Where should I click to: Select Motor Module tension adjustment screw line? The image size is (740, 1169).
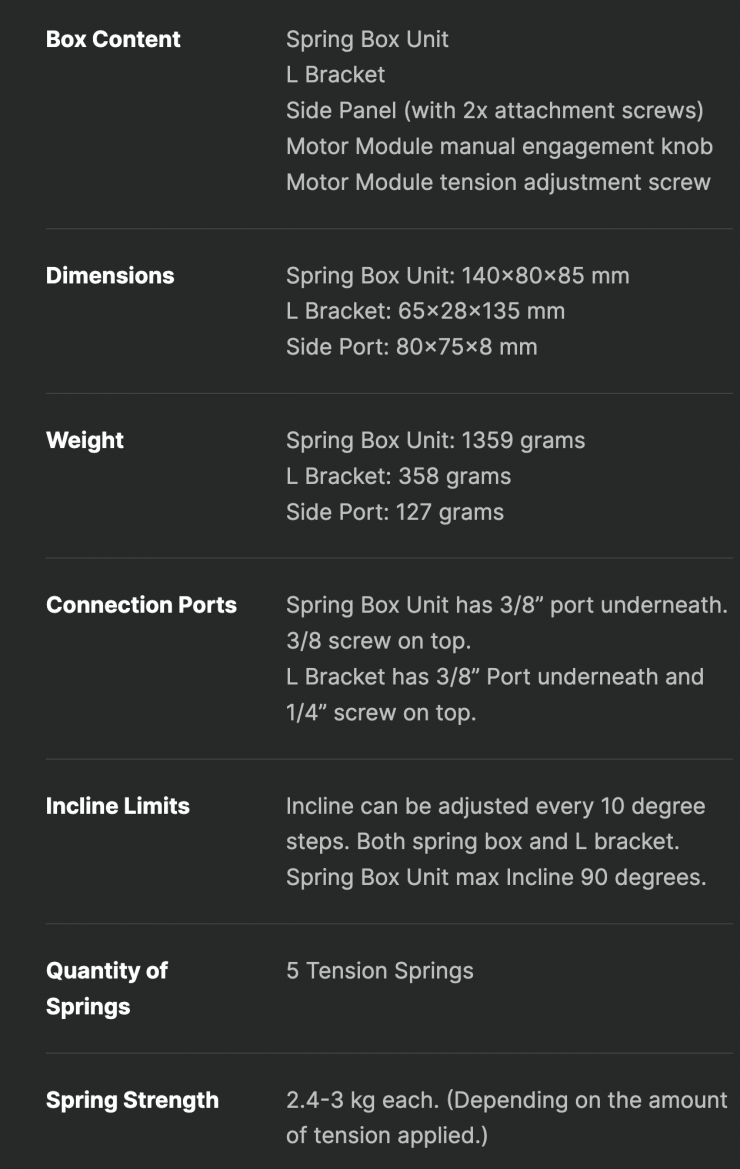498,183
